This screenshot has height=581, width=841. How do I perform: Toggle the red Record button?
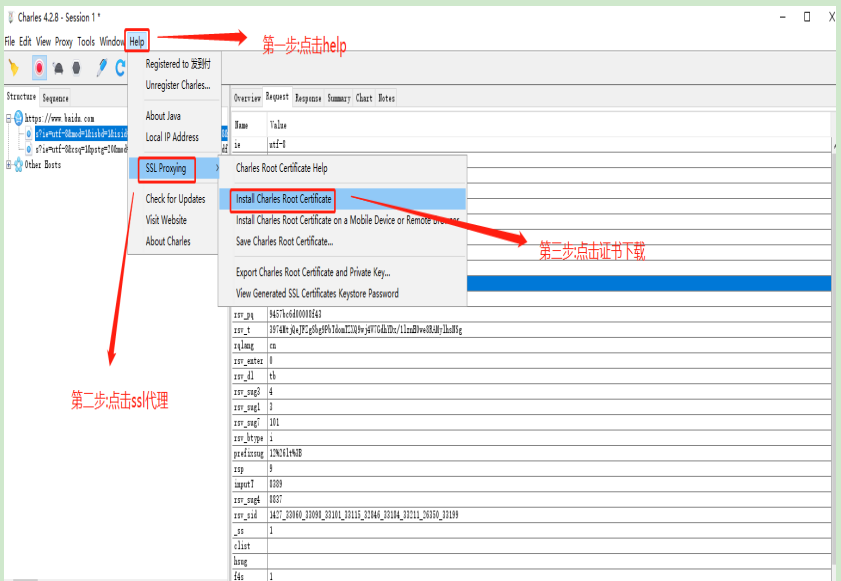(x=39, y=68)
